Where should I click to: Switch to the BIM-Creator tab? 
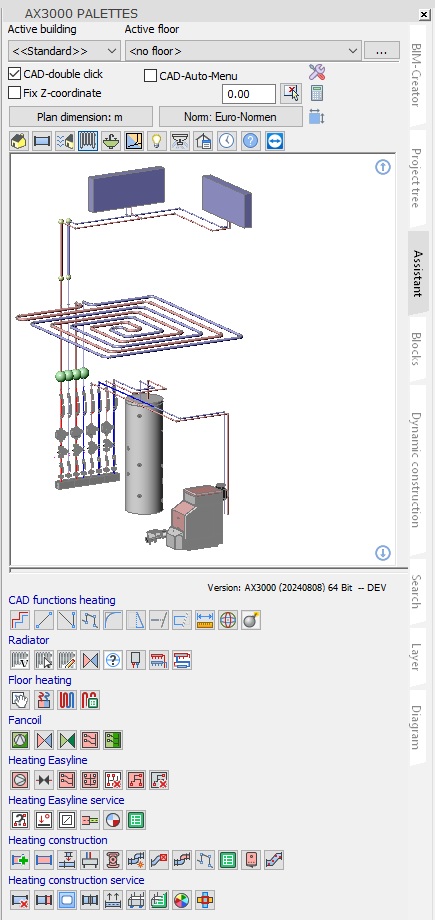point(416,75)
